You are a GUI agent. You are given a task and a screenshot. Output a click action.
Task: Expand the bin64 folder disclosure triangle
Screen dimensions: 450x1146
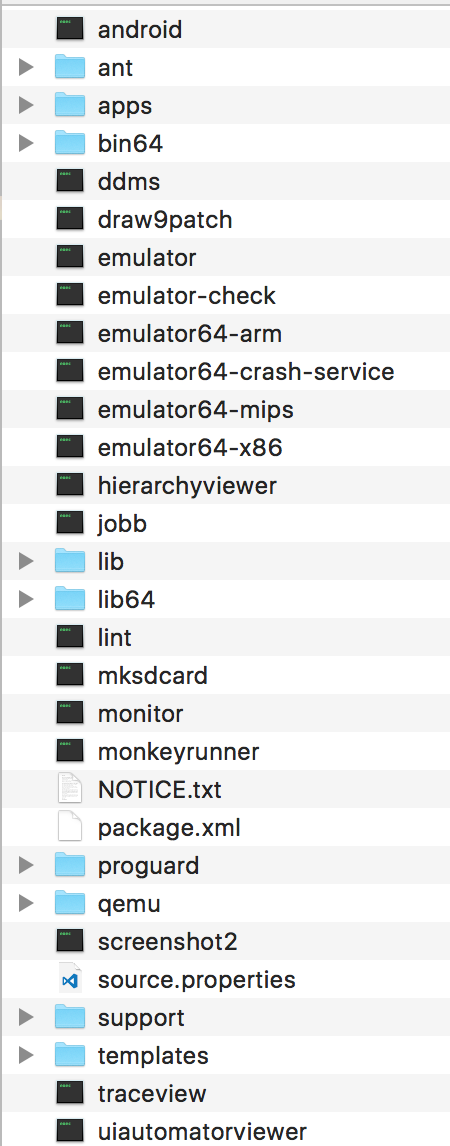26,143
